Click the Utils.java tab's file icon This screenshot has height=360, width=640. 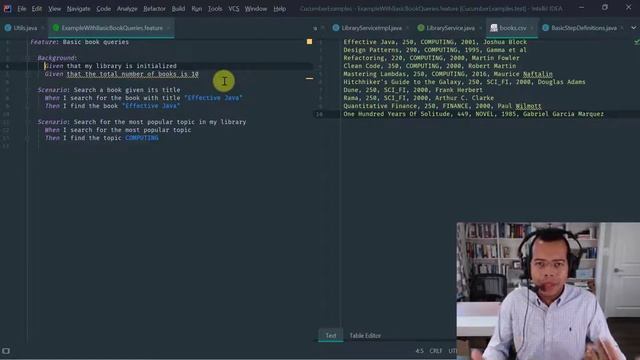pyautogui.click(x=8, y=28)
